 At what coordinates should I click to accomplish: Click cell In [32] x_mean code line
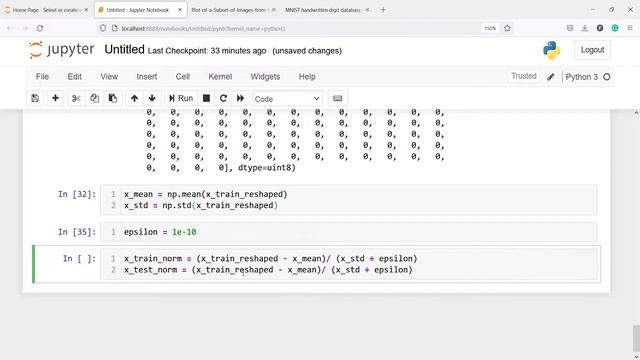click(x=206, y=194)
